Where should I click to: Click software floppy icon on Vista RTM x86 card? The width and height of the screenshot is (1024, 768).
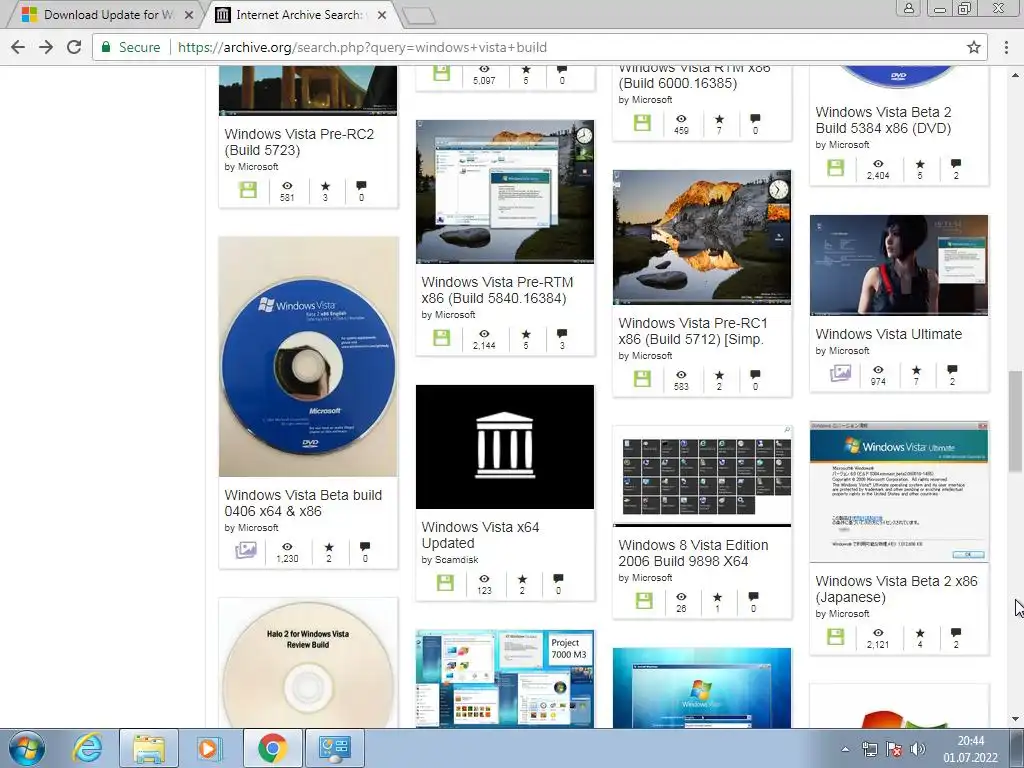click(x=643, y=123)
